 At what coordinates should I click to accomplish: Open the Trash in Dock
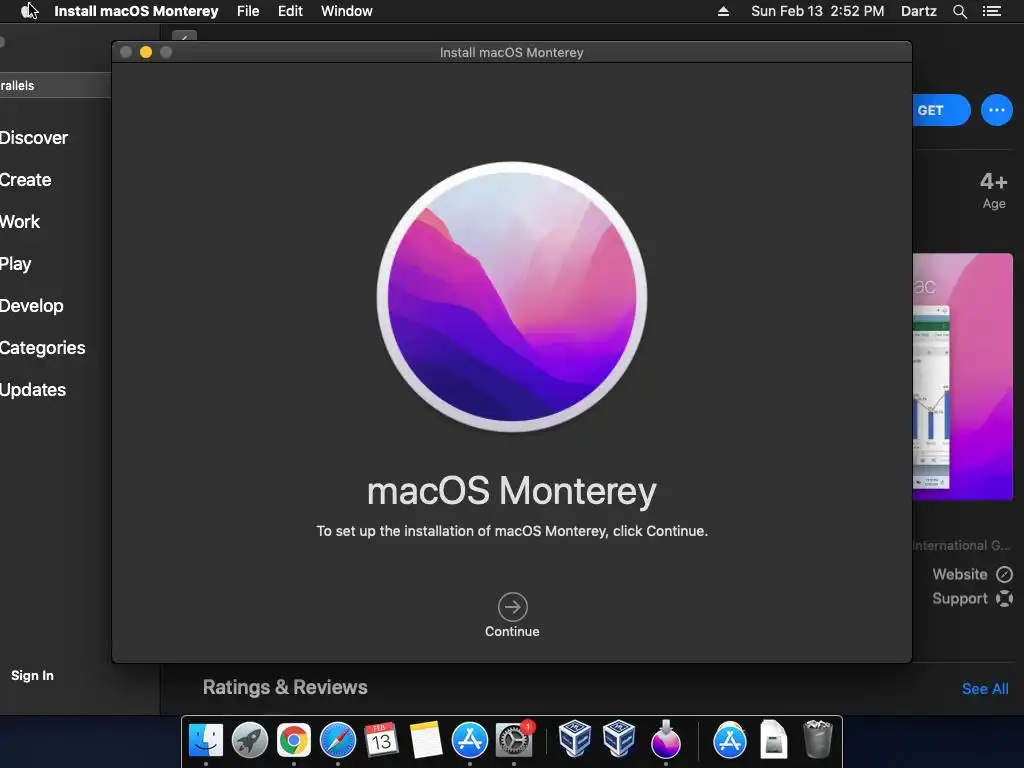(818, 739)
